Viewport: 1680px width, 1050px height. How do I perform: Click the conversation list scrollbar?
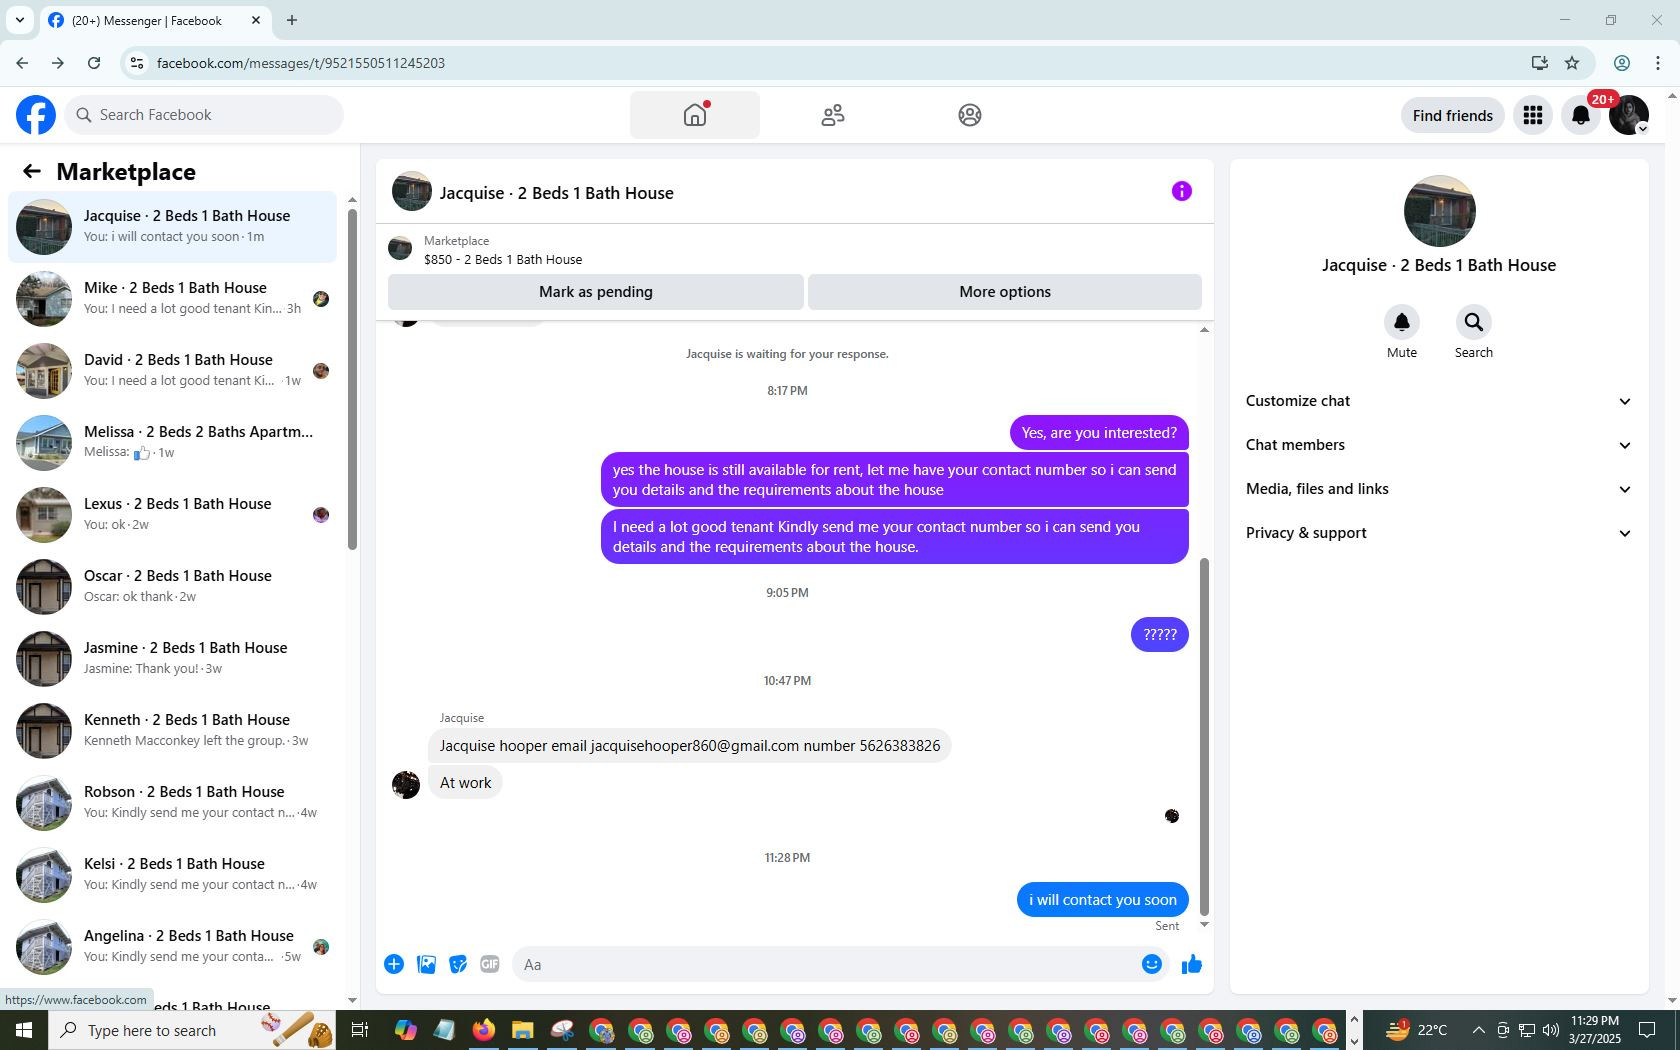[352, 378]
